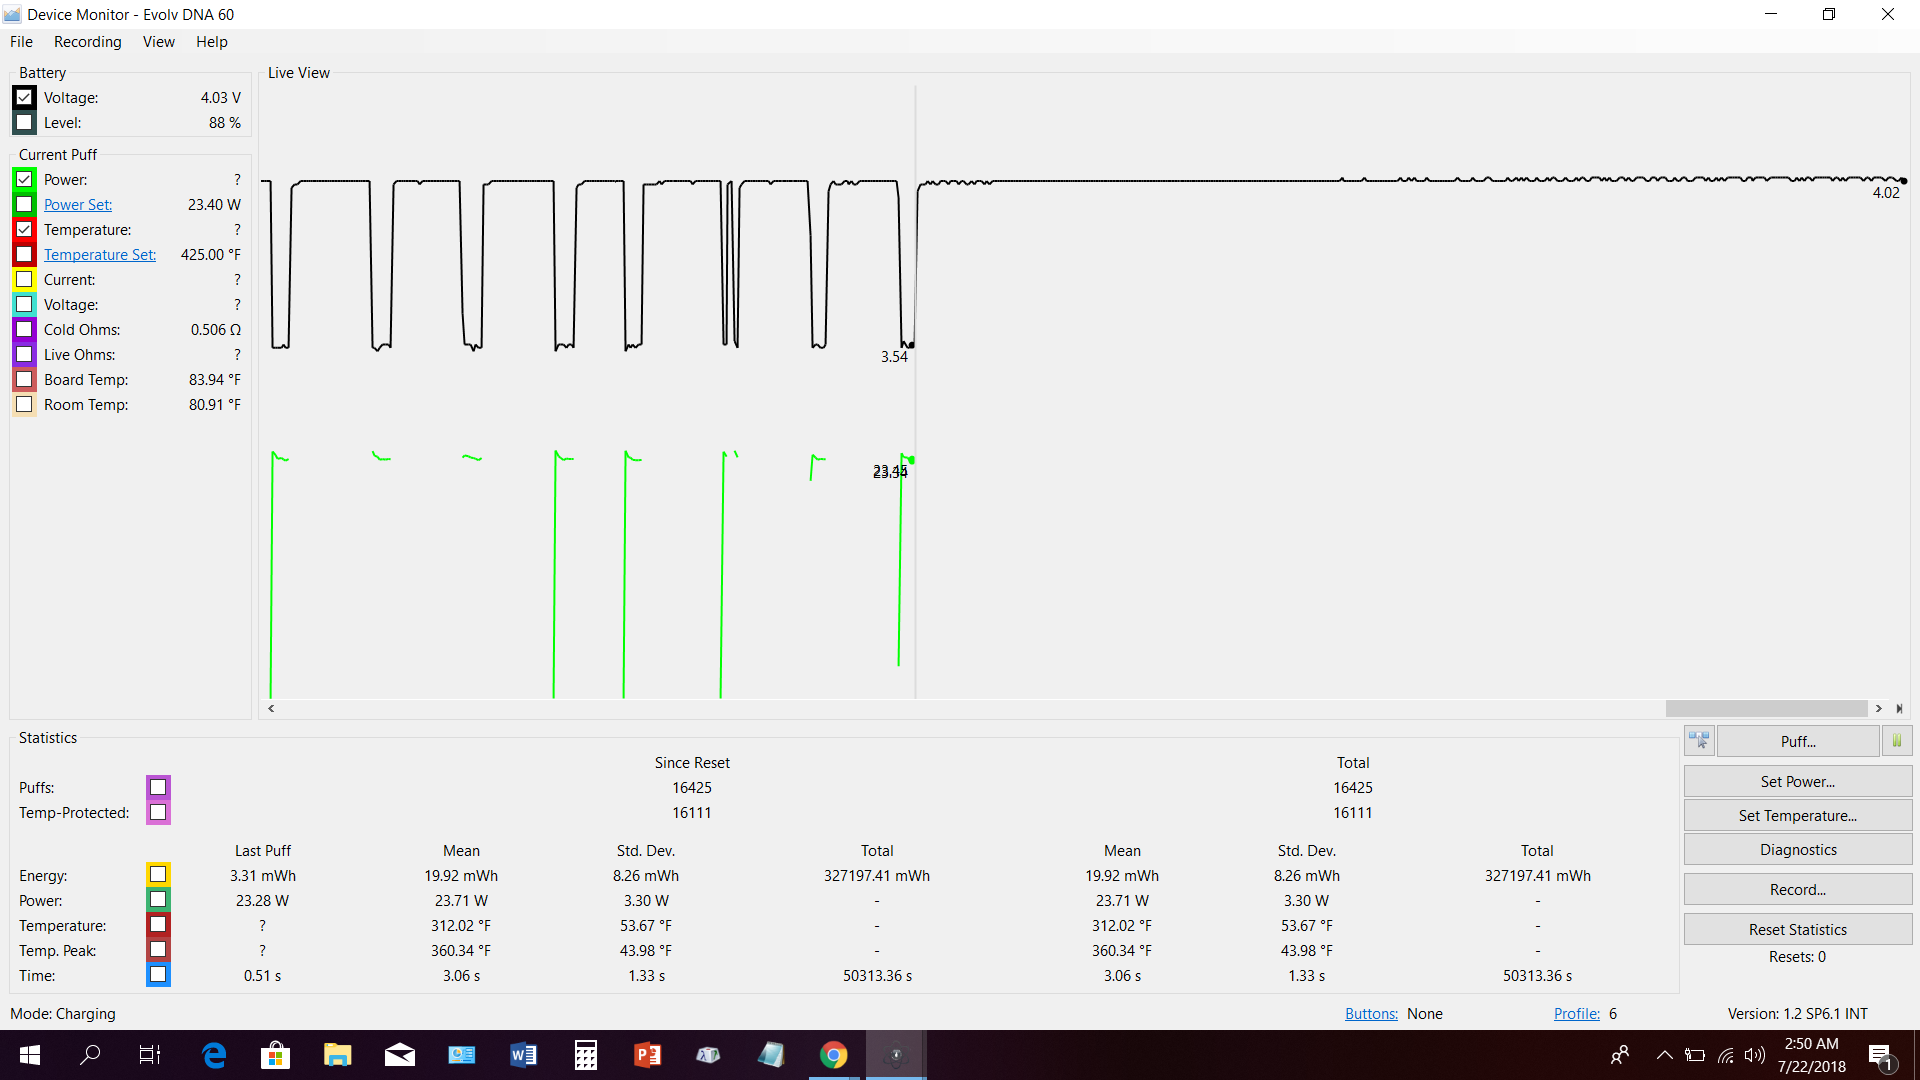Click the chart scroll right arrow
1920x1080 pixels.
(1879, 708)
